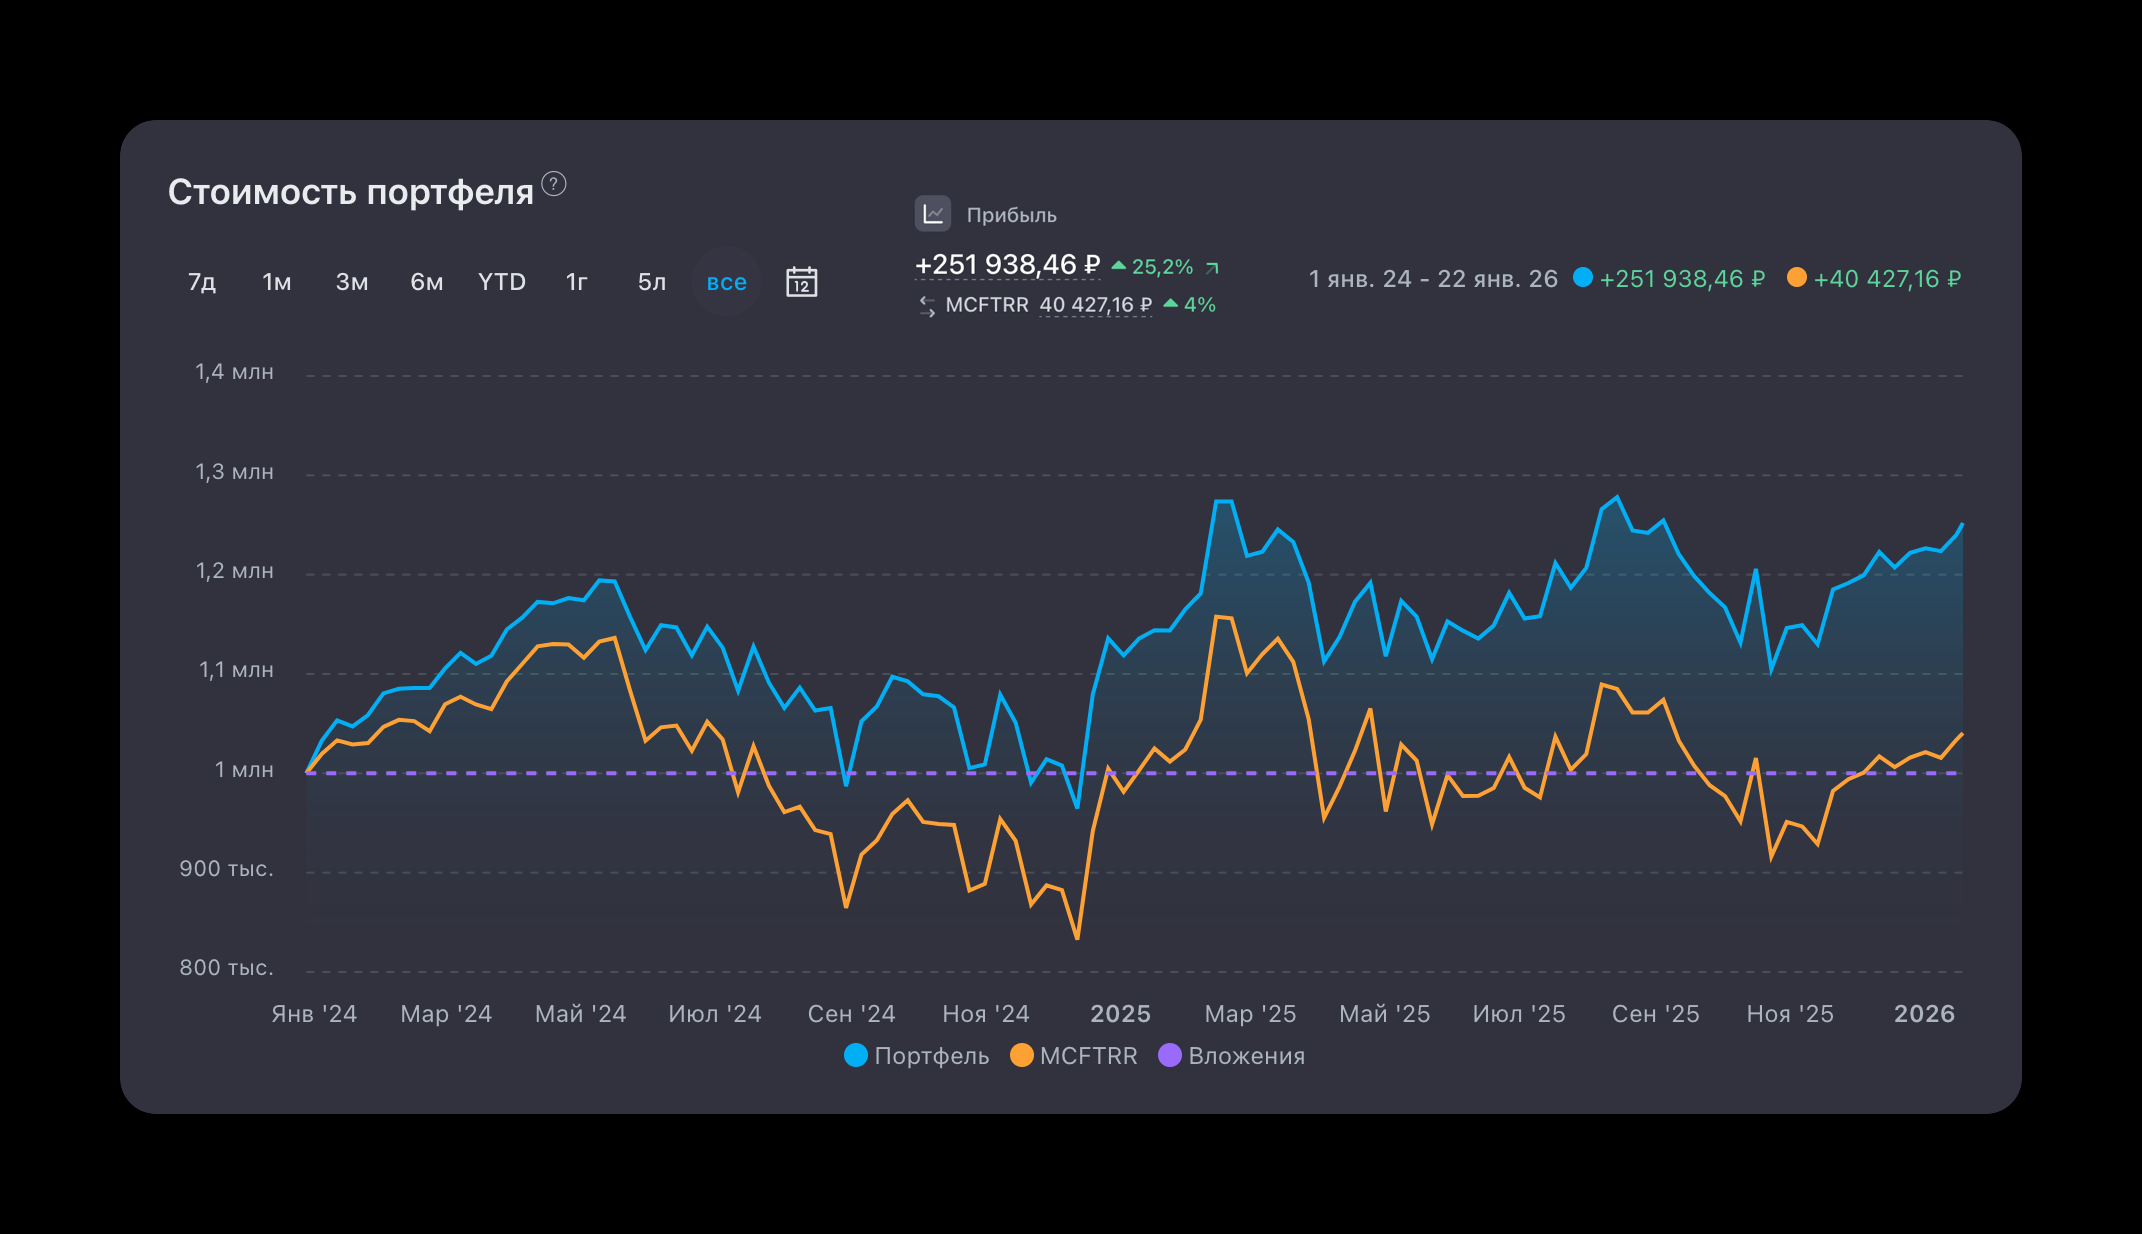Click the orange dot in header stats
The image size is (2142, 1234).
tap(1796, 278)
